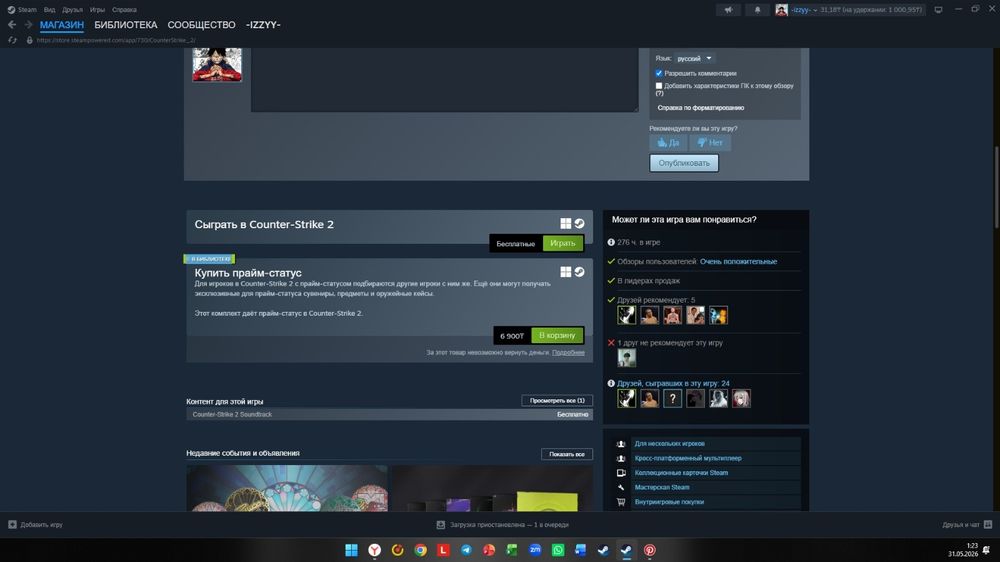Click Загрузка приостановлена status text
The height and width of the screenshot is (562, 1000).
coord(509,524)
